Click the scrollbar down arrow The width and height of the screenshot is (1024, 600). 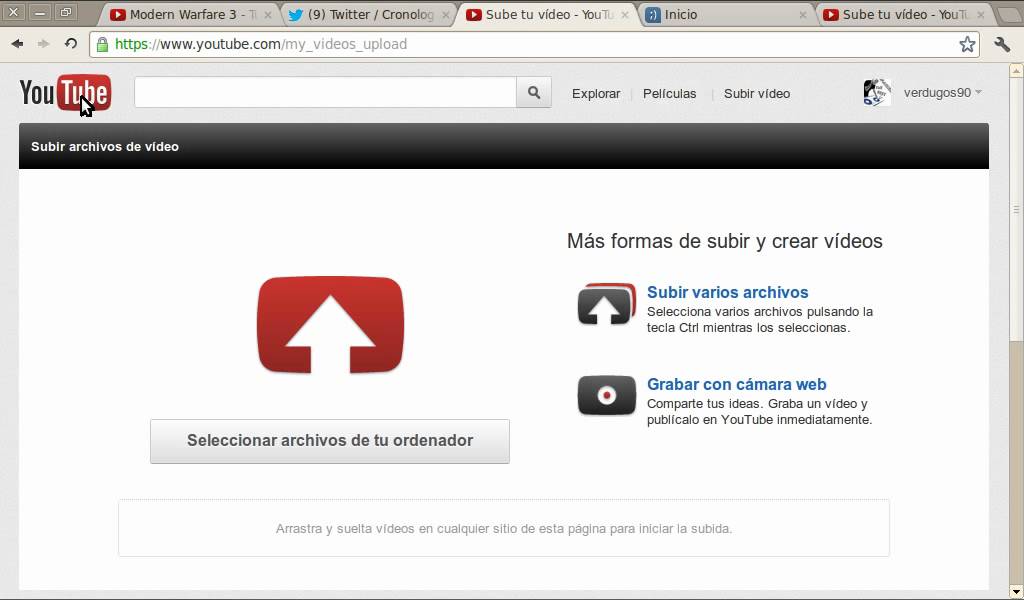coord(1016,592)
